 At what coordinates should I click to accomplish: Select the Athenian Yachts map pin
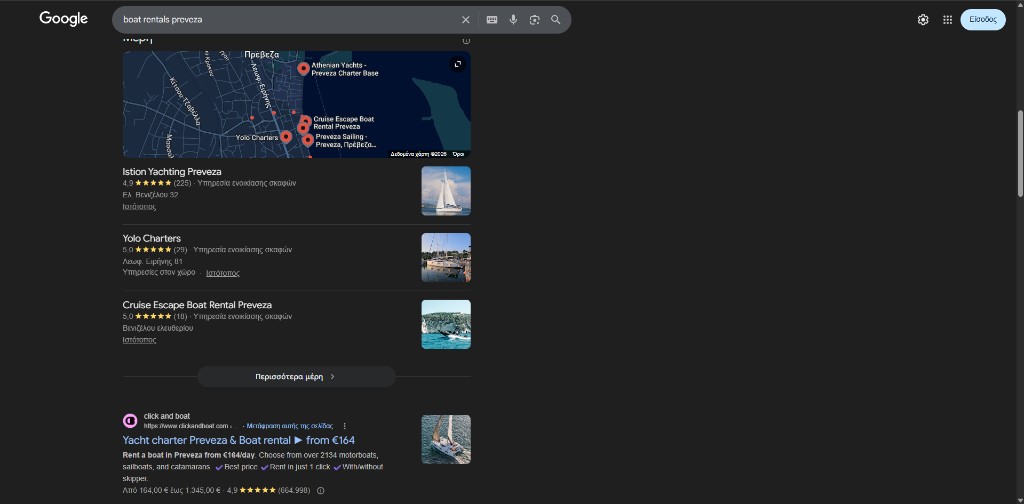[303, 69]
